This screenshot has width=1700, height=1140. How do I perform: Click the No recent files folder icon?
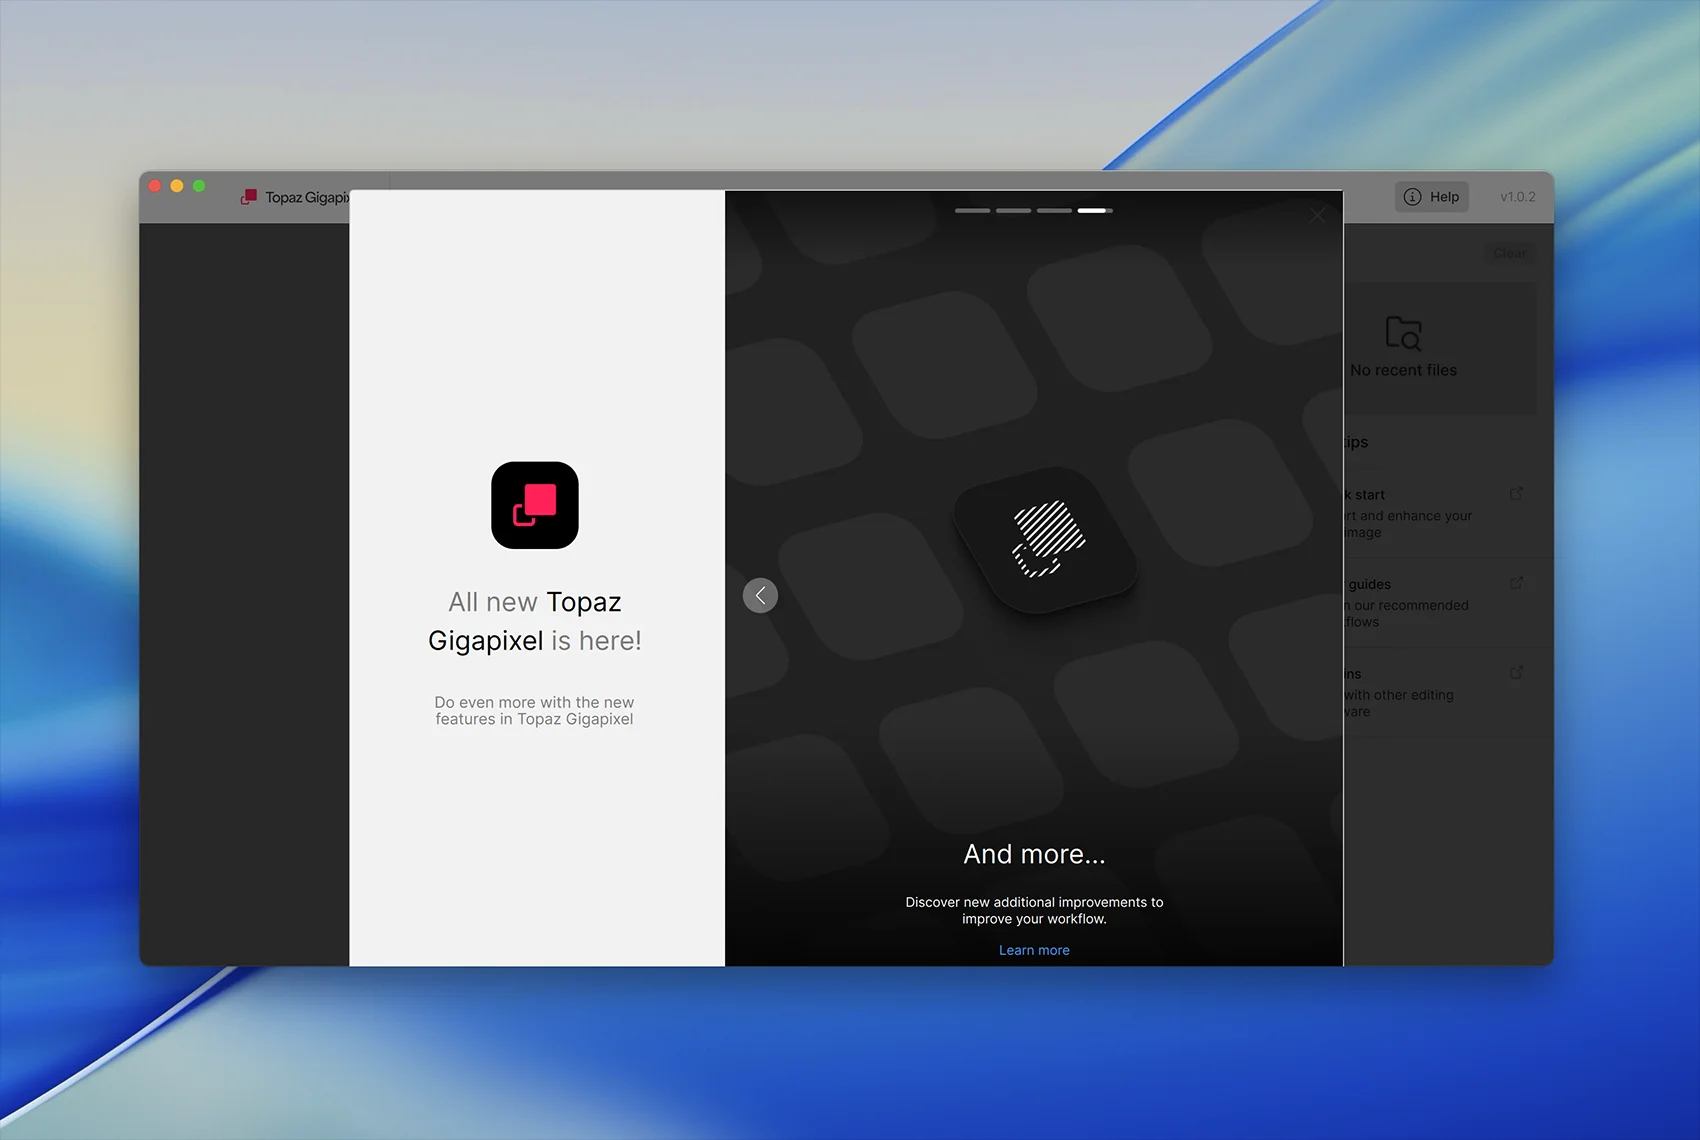tap(1403, 333)
